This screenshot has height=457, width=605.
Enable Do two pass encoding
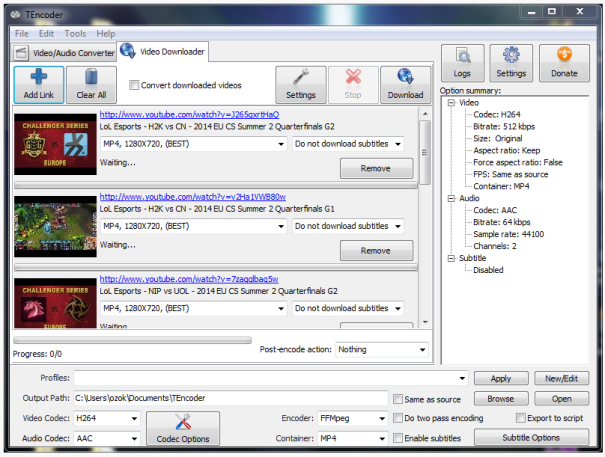point(398,418)
